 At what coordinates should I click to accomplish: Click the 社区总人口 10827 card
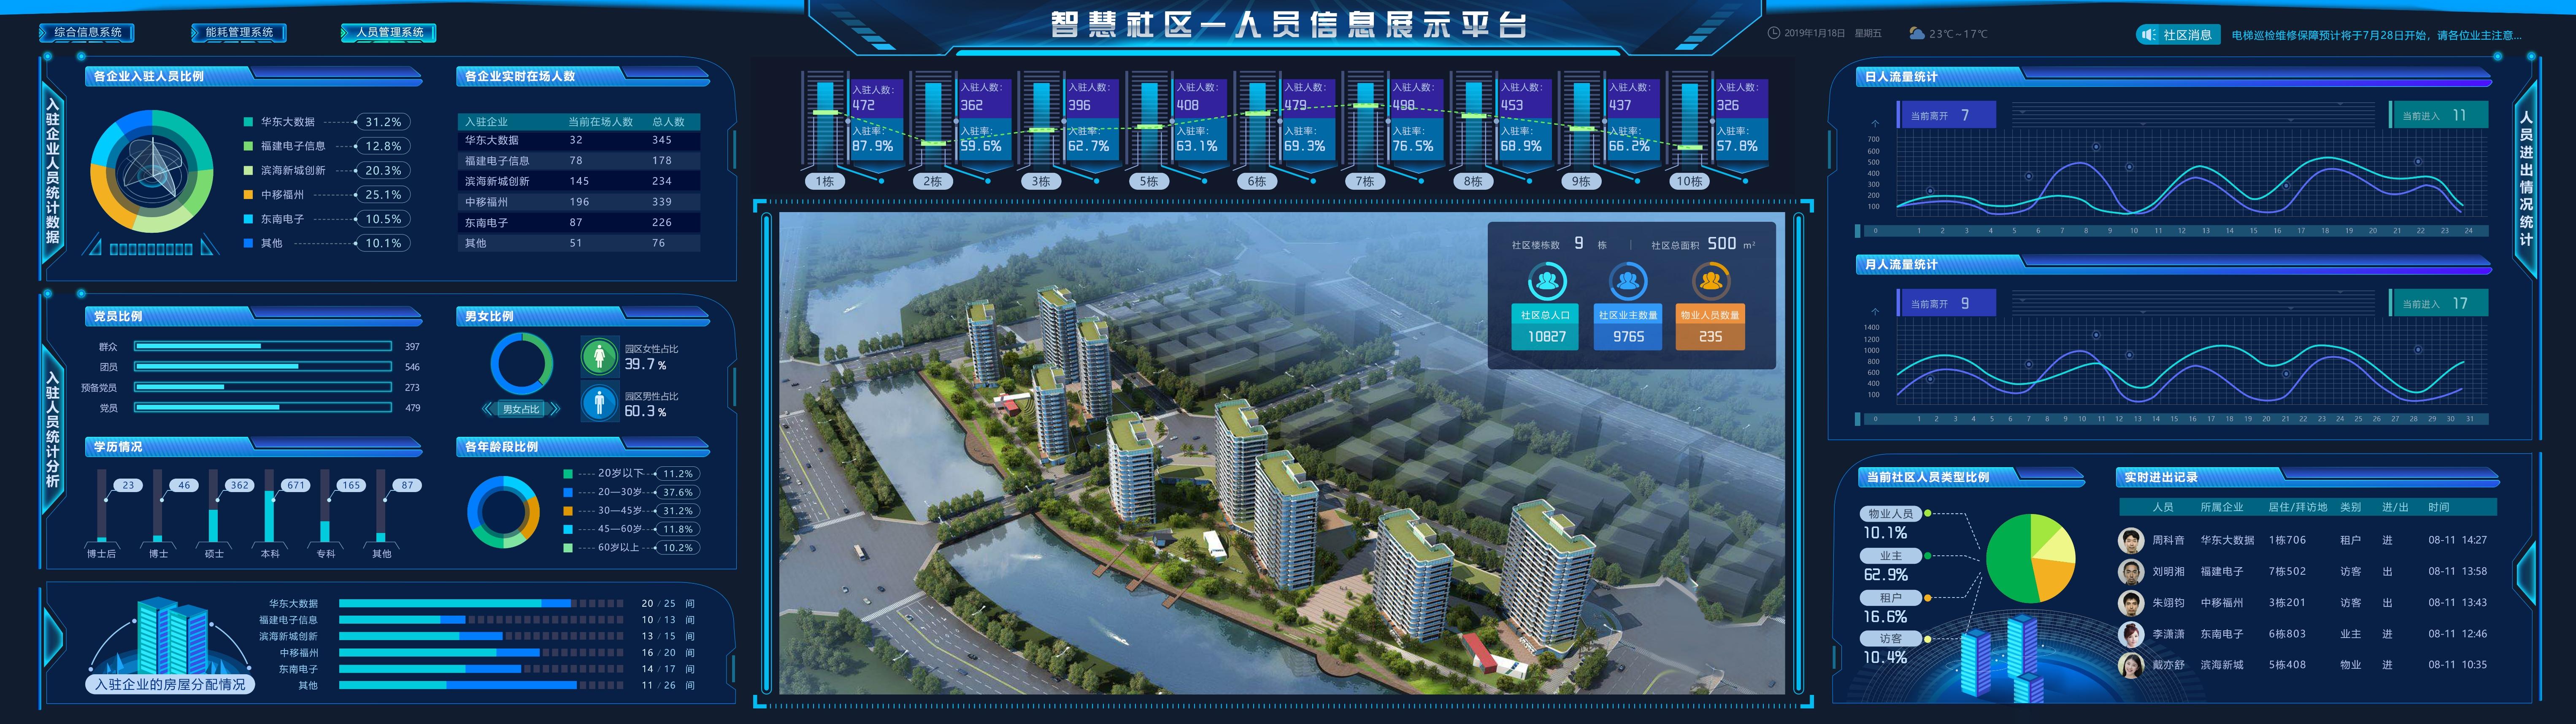pyautogui.click(x=1546, y=326)
